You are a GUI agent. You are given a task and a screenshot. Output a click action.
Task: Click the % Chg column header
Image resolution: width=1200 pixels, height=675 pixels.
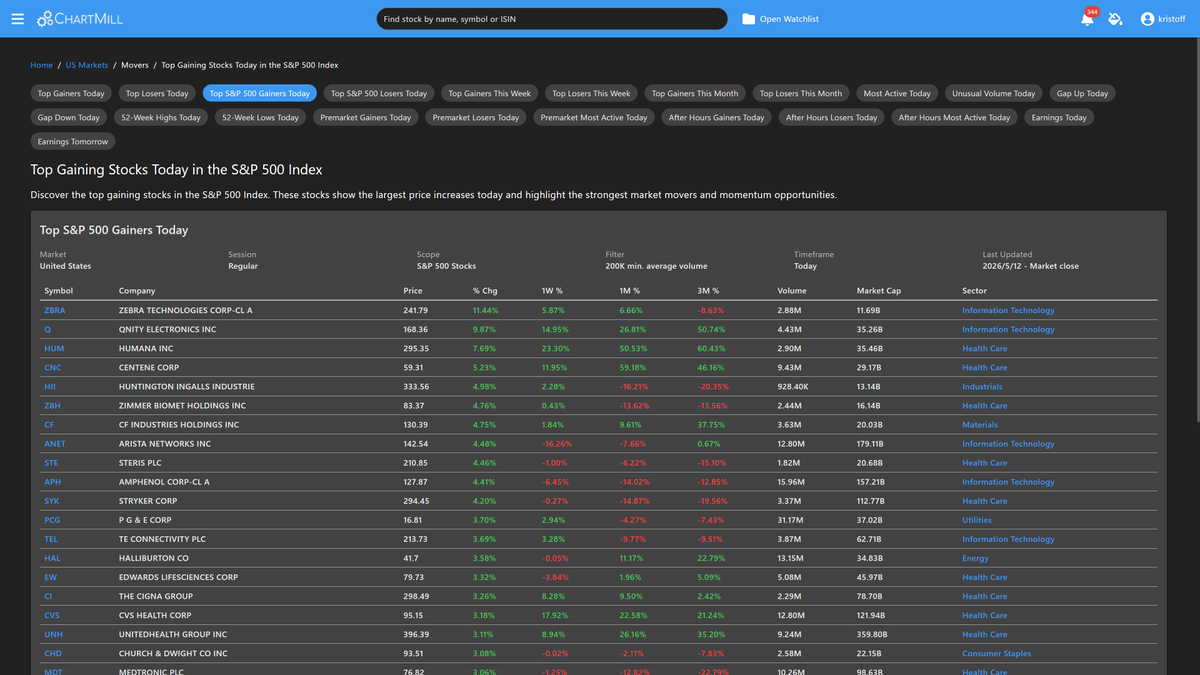pos(485,291)
